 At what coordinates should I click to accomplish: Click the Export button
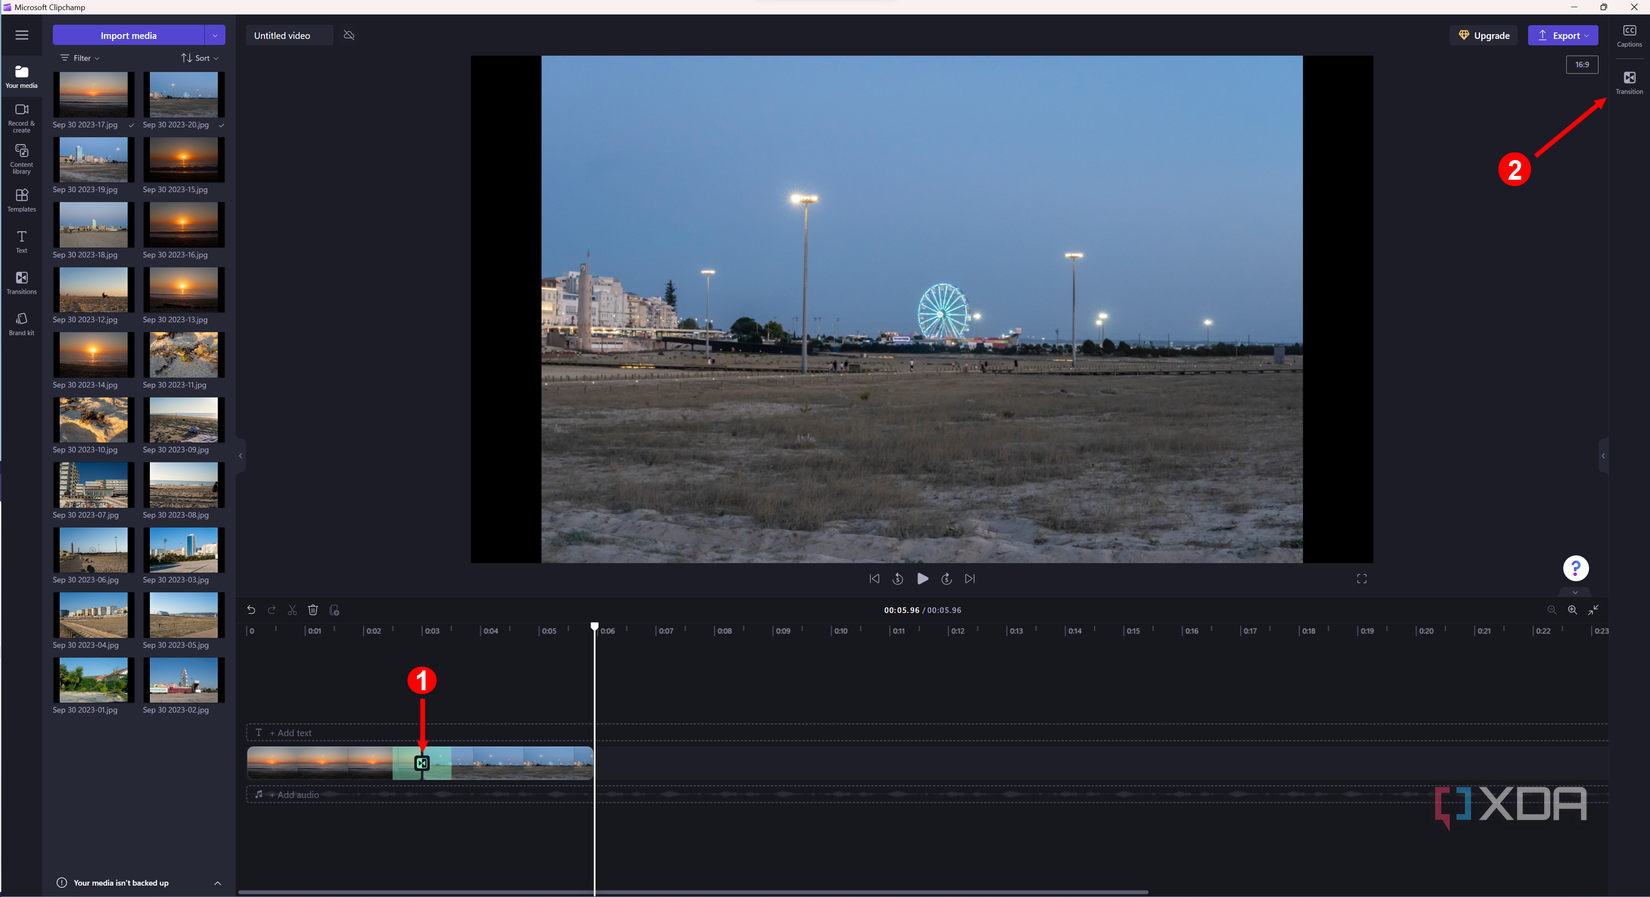tap(1562, 35)
